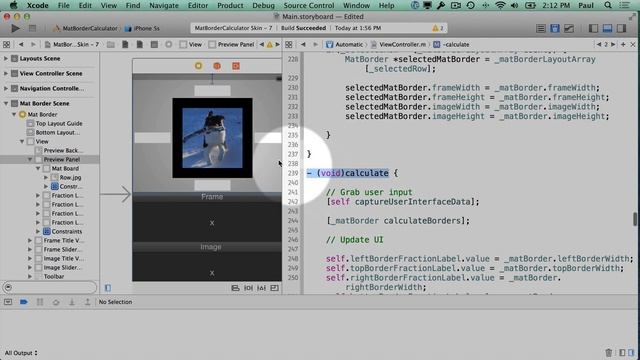Image resolution: width=640 pixels, height=360 pixels.
Task: Open the All Output dropdown
Action: coord(21,353)
